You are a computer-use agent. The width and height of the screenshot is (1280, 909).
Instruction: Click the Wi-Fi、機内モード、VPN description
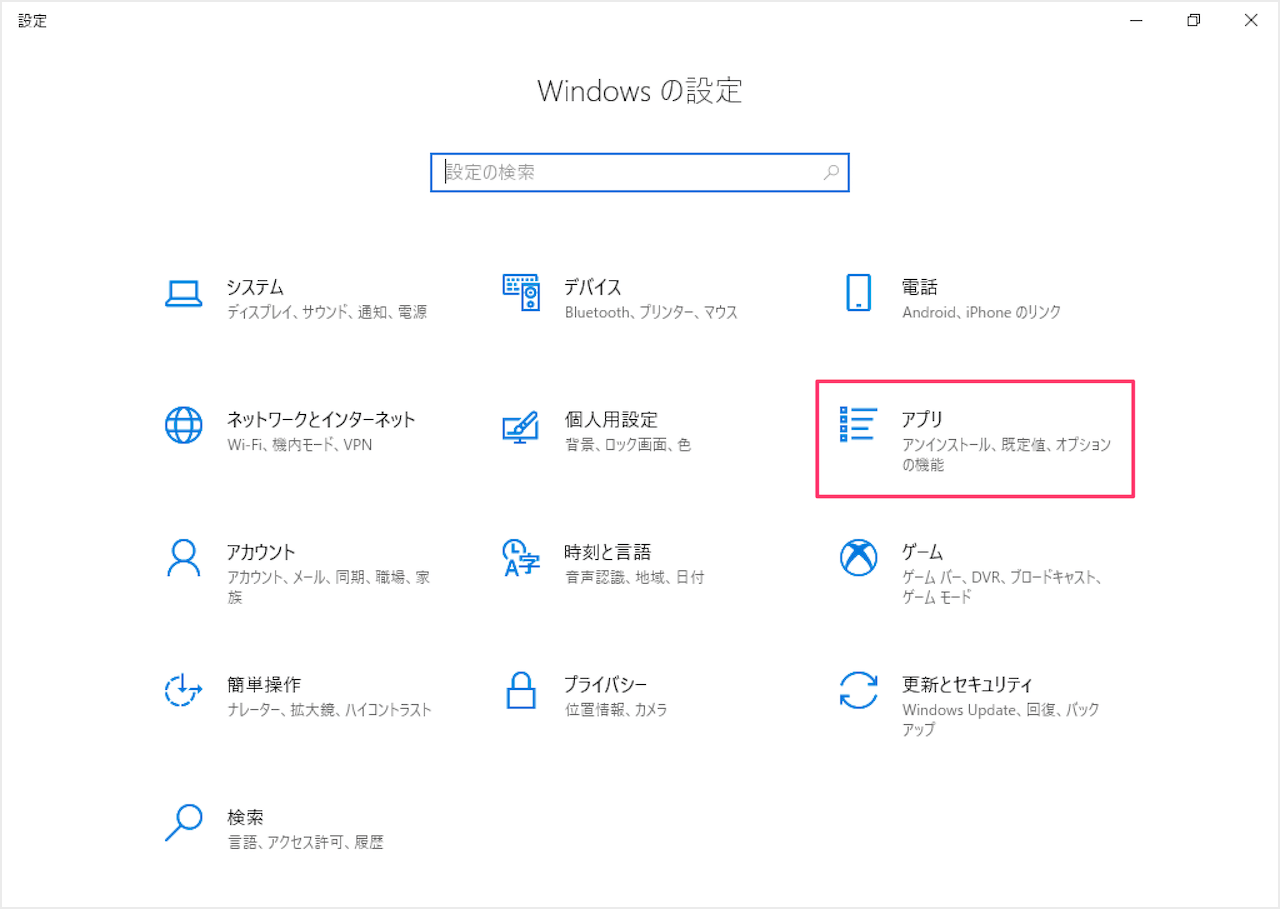[x=299, y=444]
